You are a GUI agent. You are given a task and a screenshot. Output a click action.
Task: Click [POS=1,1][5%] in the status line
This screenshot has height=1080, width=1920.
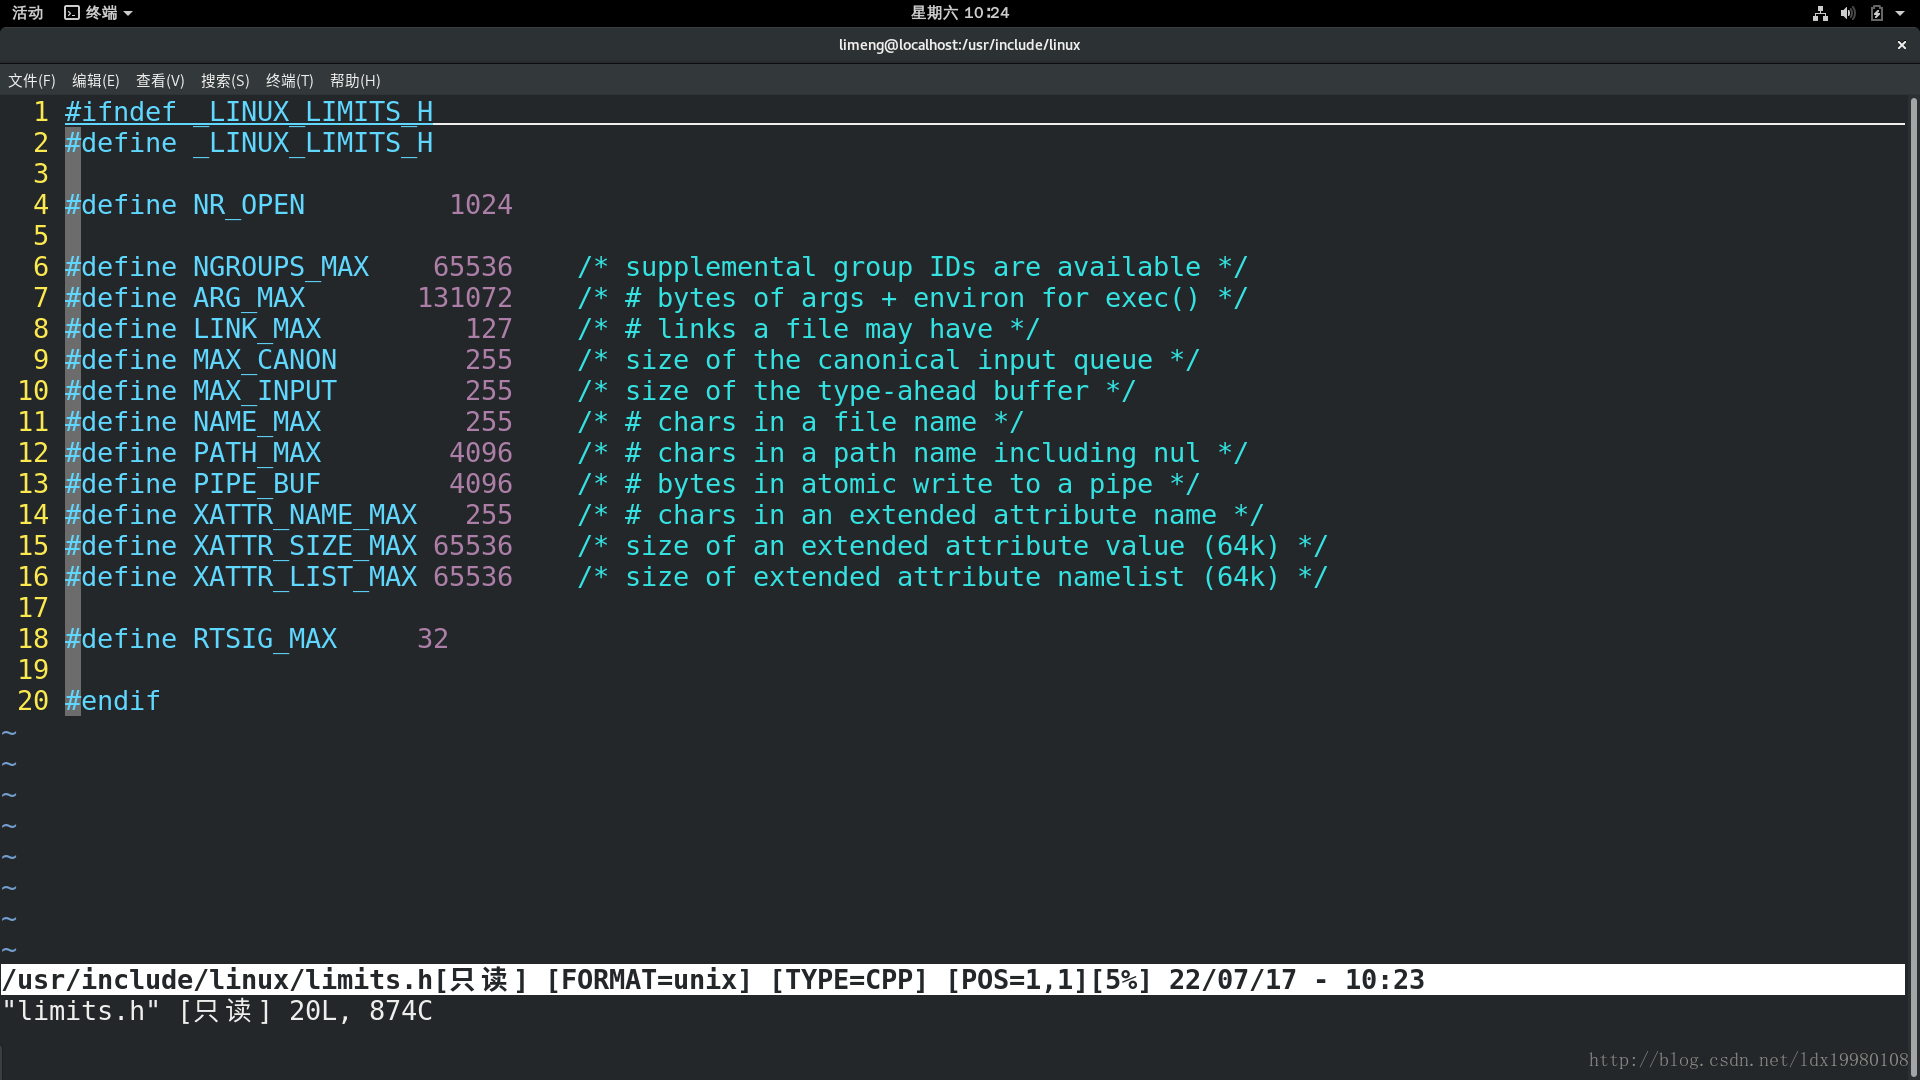pos(1049,980)
